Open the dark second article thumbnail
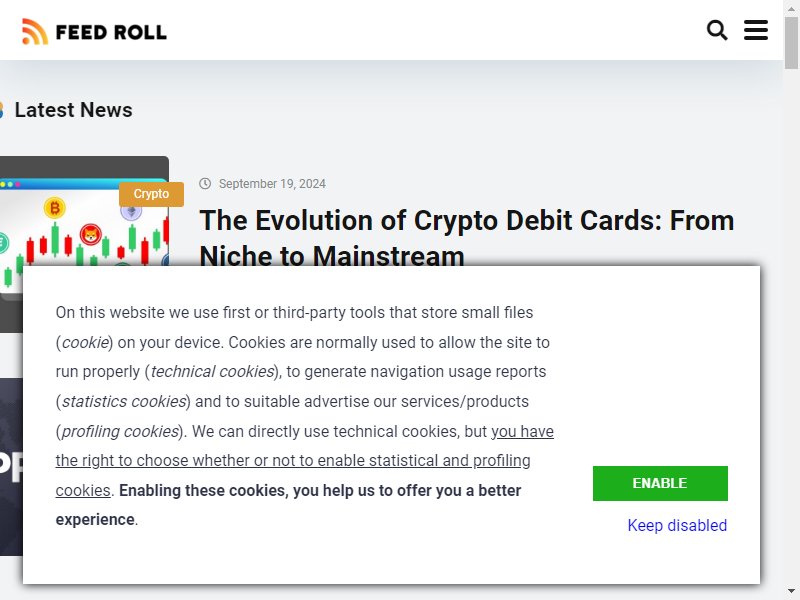 [x=11, y=467]
